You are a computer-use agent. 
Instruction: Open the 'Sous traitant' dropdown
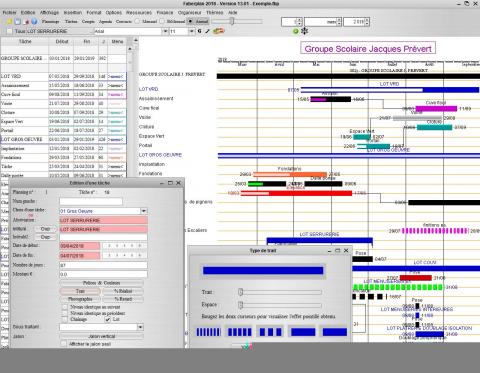[140, 327]
